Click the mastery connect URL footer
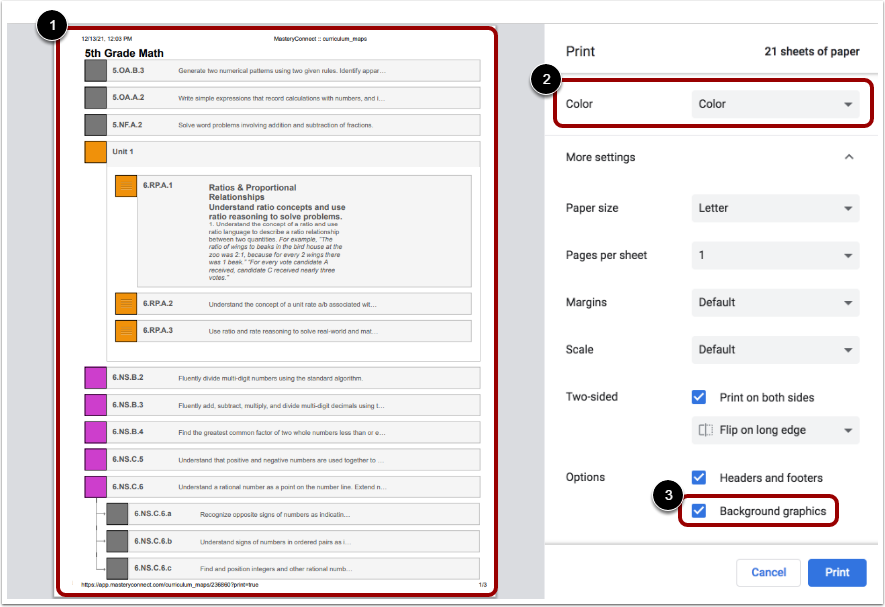The image size is (885, 607). pos(170,585)
